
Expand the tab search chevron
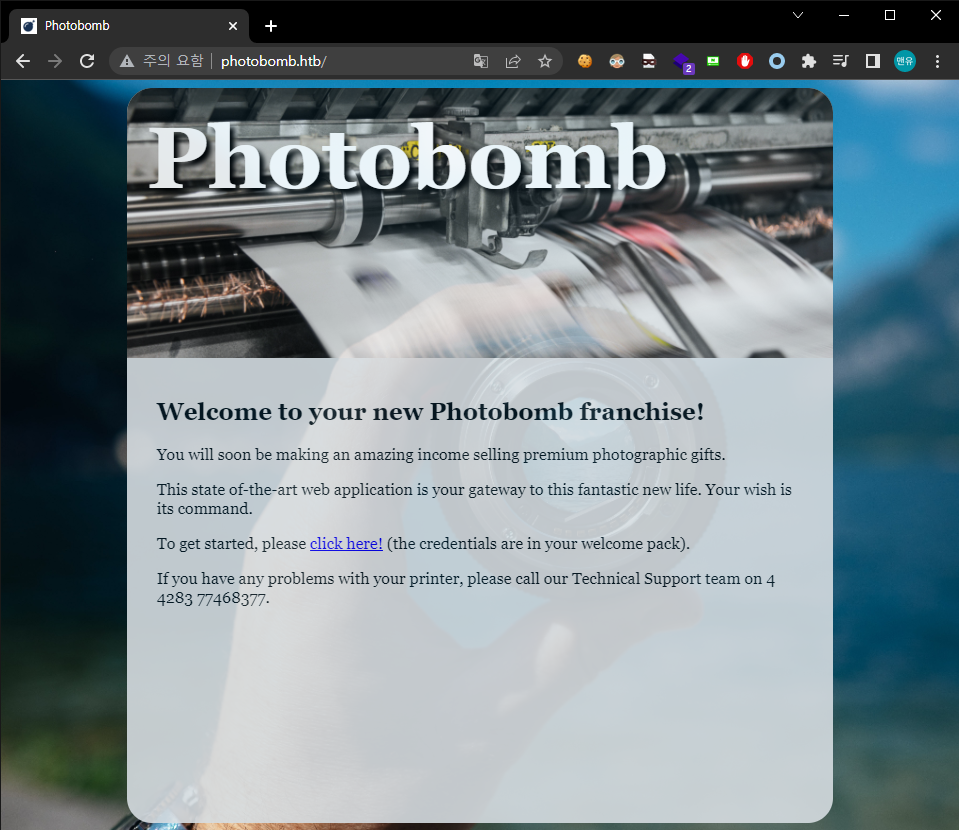pyautogui.click(x=798, y=15)
